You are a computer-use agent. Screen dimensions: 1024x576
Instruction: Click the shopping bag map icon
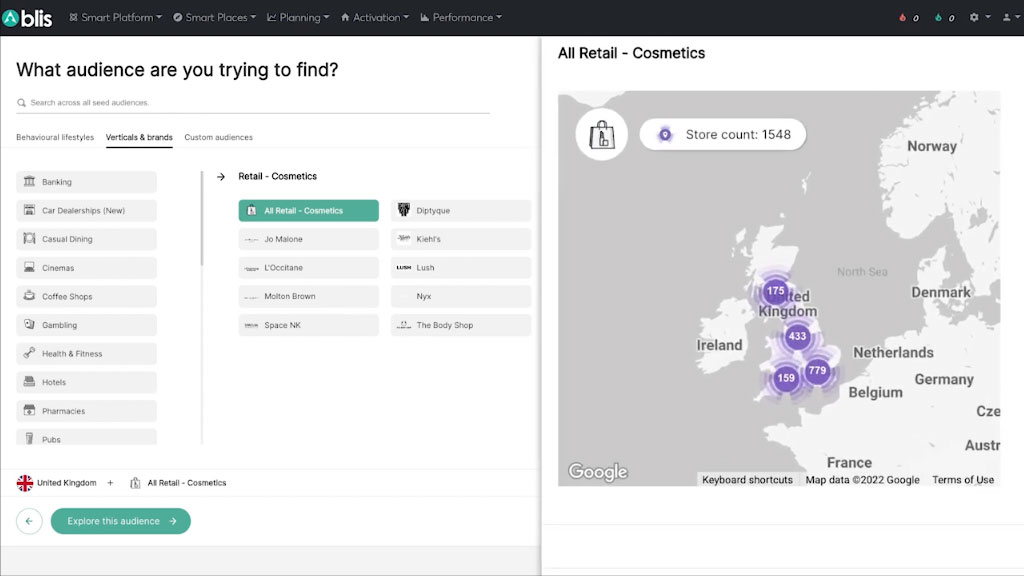click(601, 135)
